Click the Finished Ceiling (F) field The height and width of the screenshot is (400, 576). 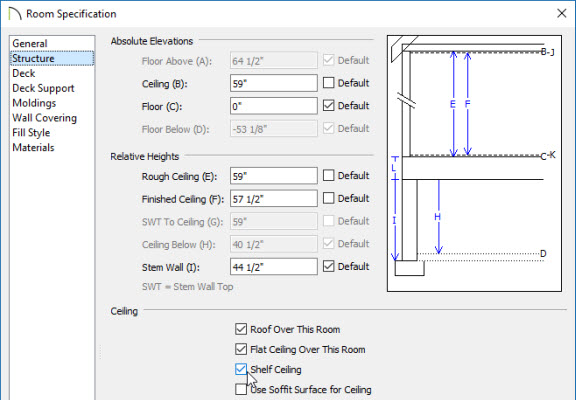point(274,199)
